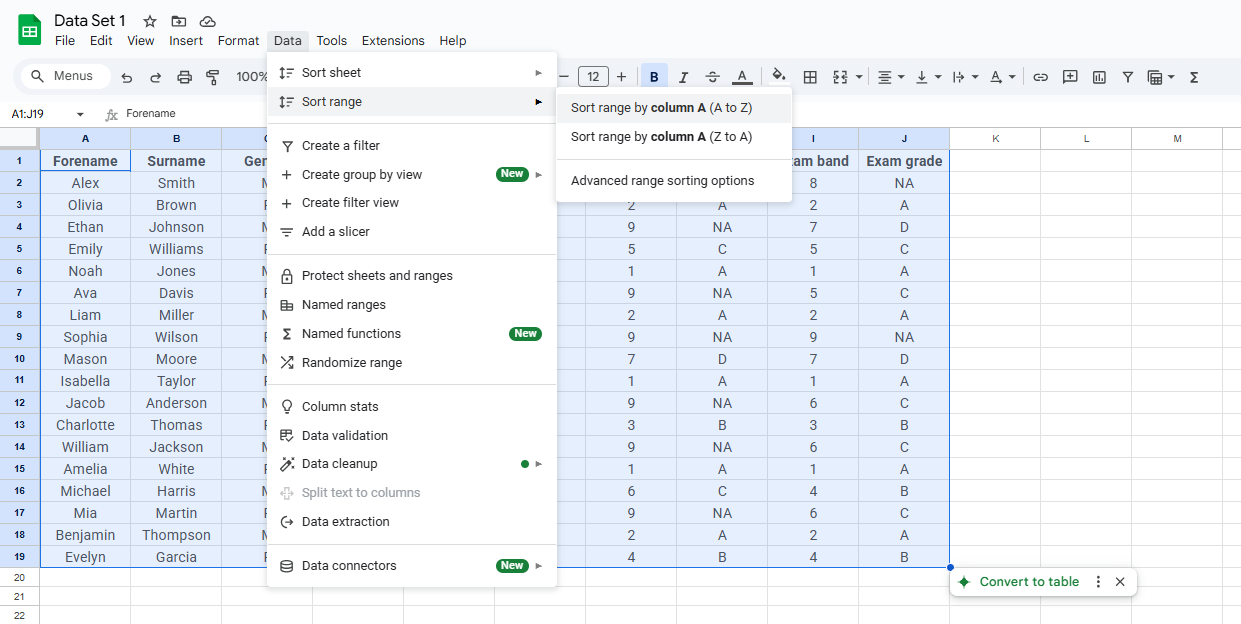Image resolution: width=1241 pixels, height=624 pixels.
Task: Expand the Data cleanup submenu
Action: pos(412,464)
